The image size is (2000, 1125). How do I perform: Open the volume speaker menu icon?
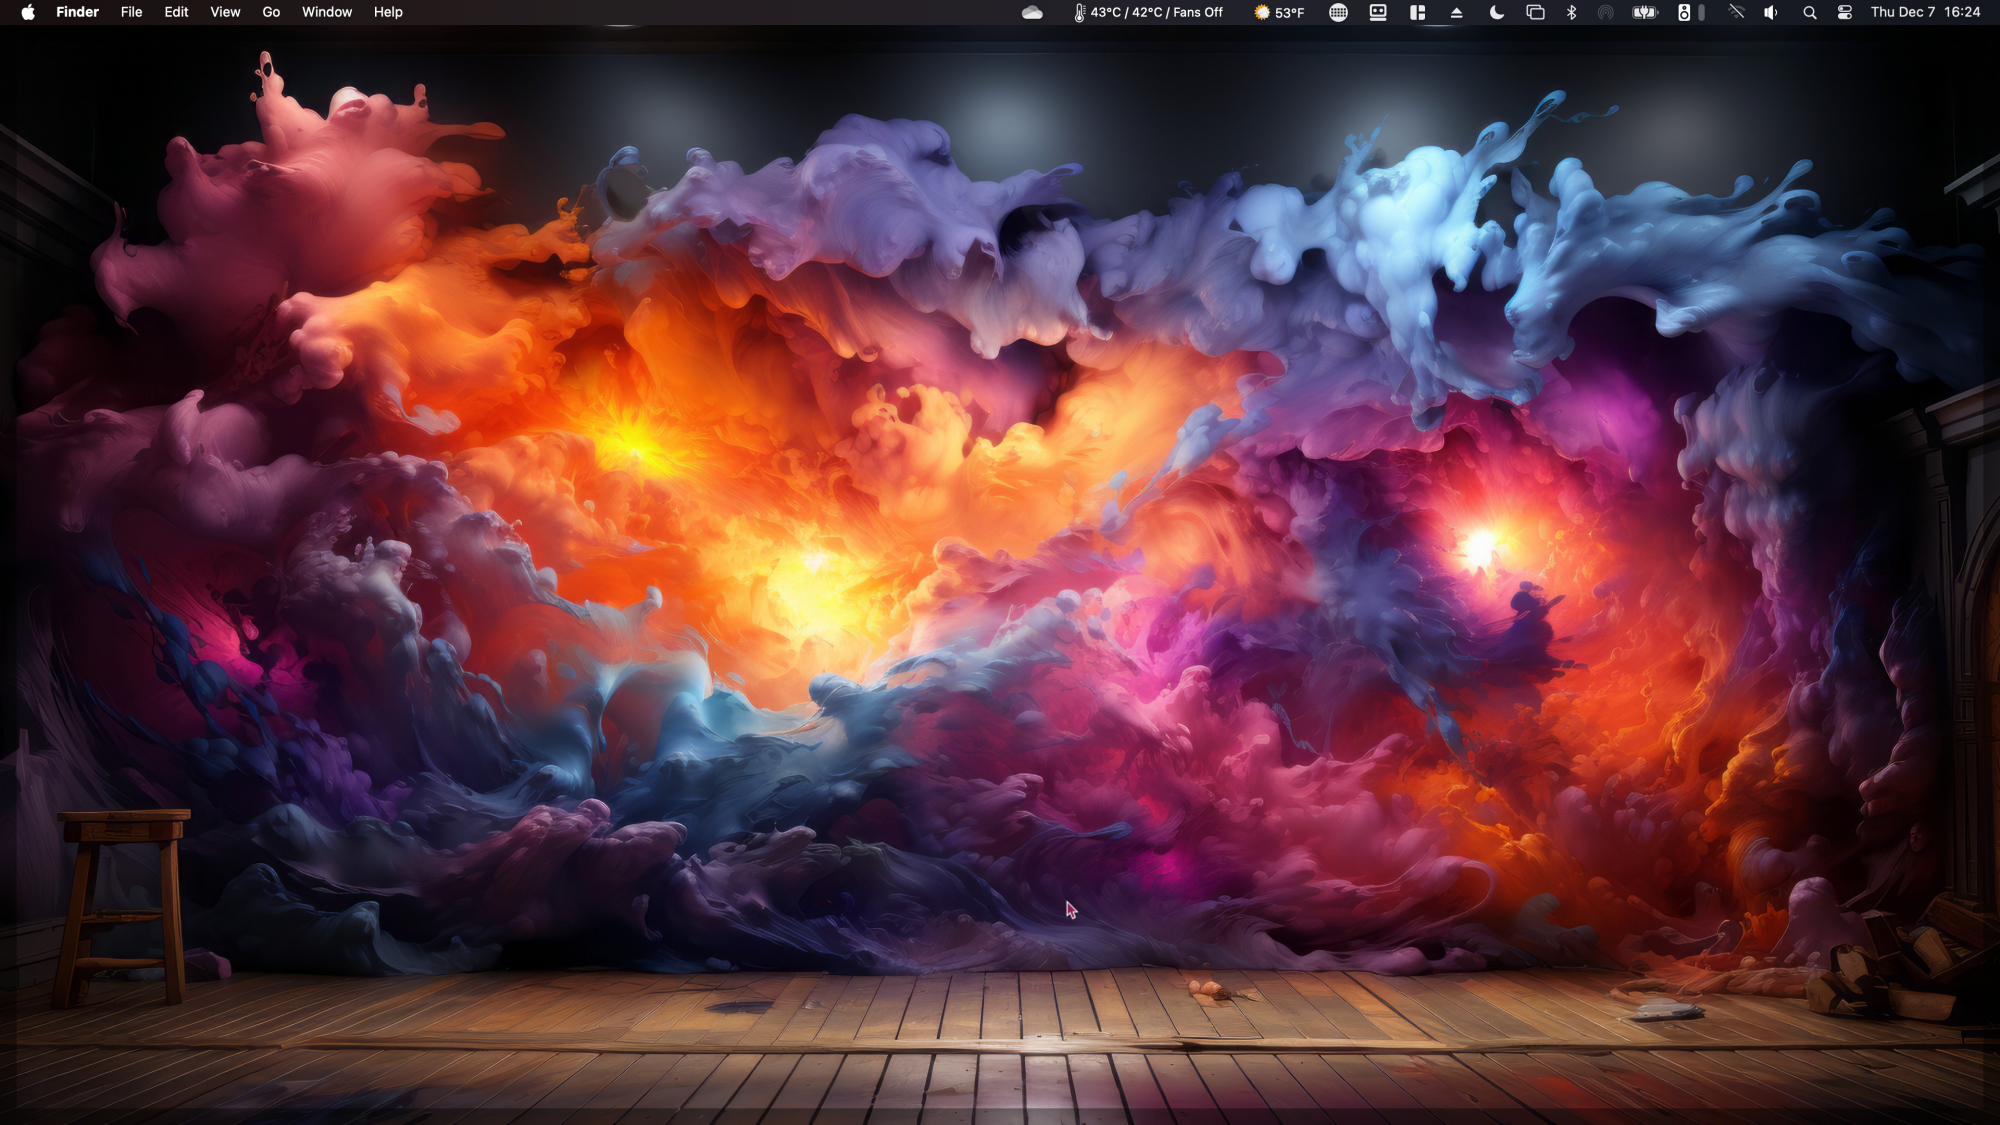pos(1771,12)
